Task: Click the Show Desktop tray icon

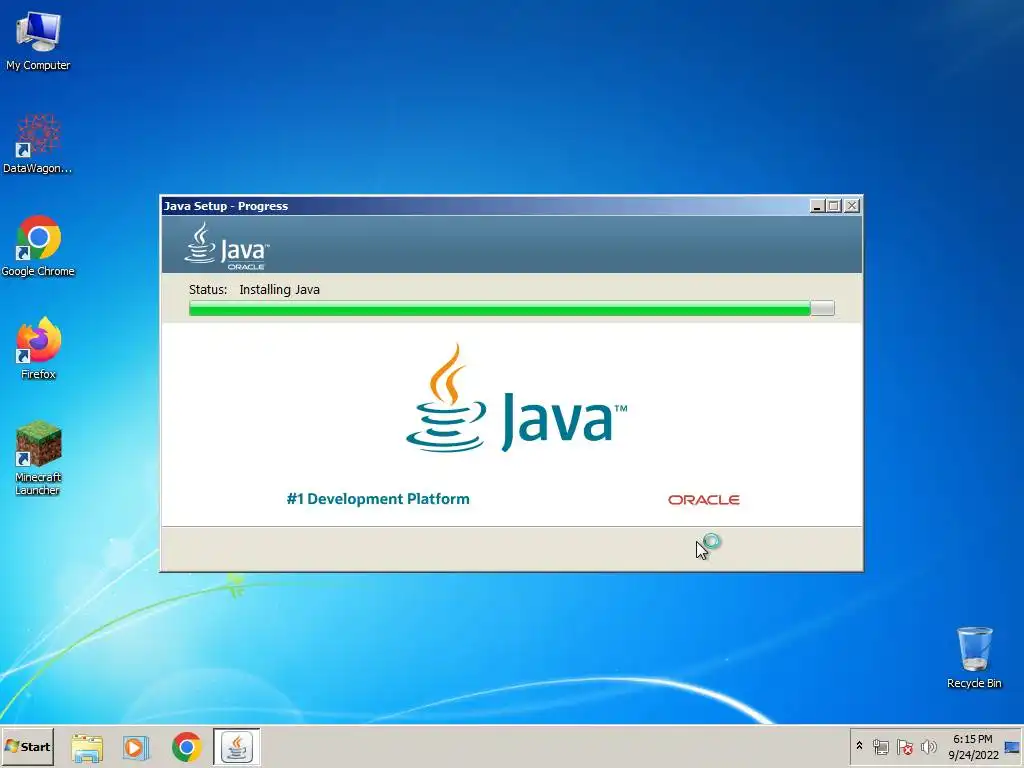Action: pos(1012,747)
